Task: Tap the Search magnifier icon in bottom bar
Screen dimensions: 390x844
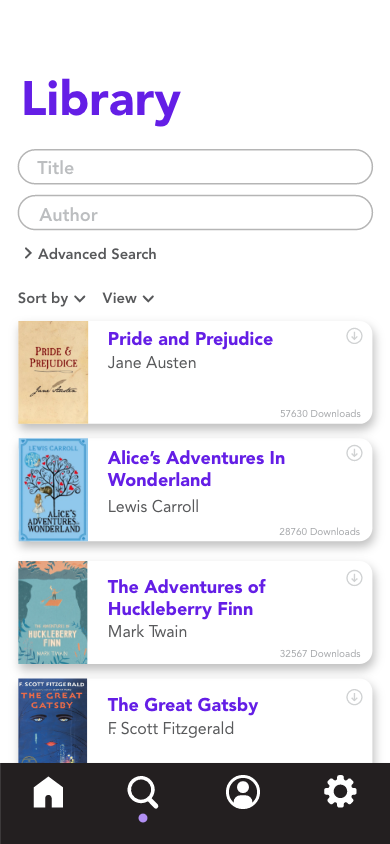Action: tap(143, 793)
